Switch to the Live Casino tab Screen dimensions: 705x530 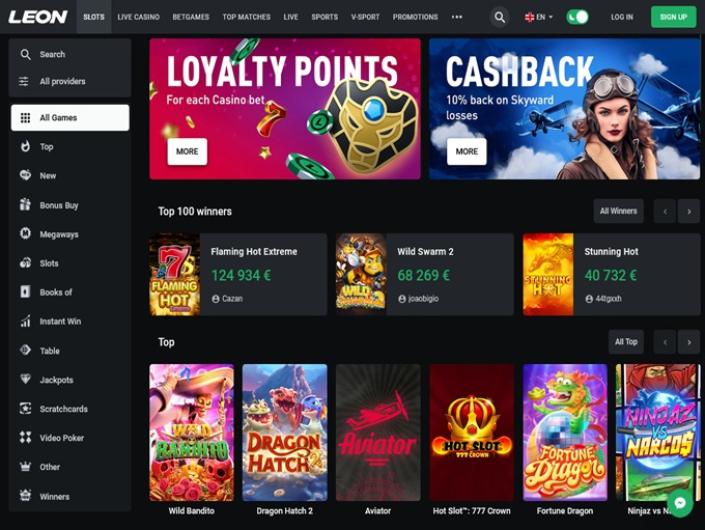pos(138,17)
